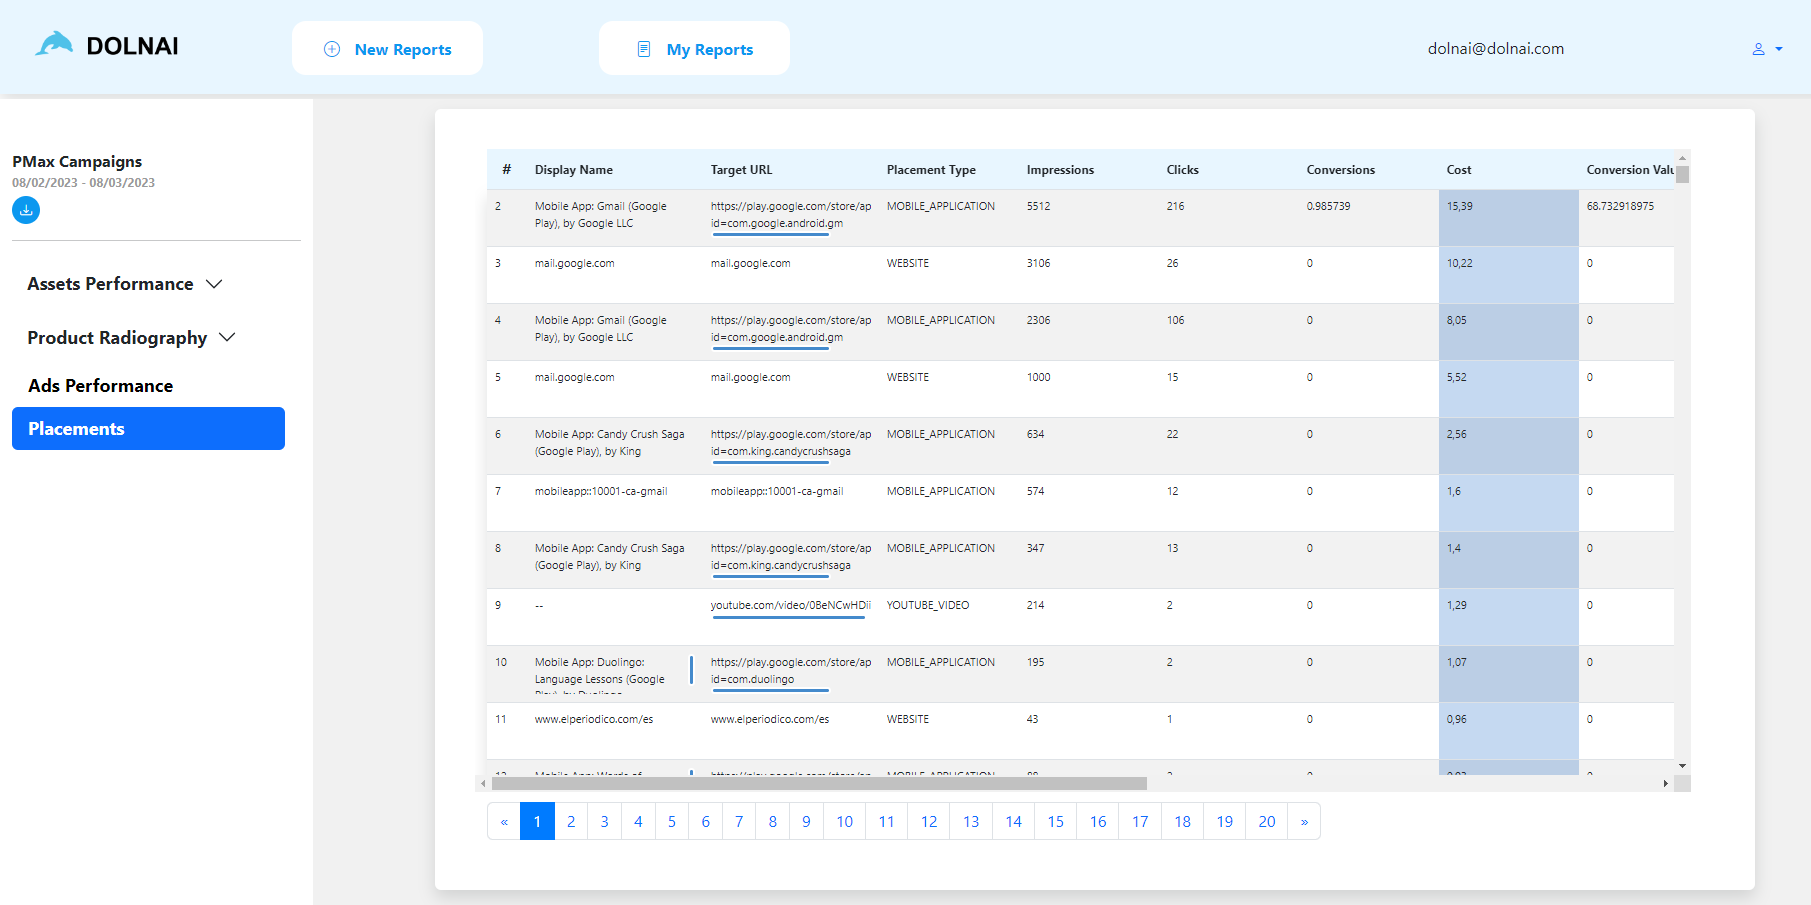Click the Display Name column header
Viewport: 1811px width, 905px height.
pyautogui.click(x=574, y=170)
